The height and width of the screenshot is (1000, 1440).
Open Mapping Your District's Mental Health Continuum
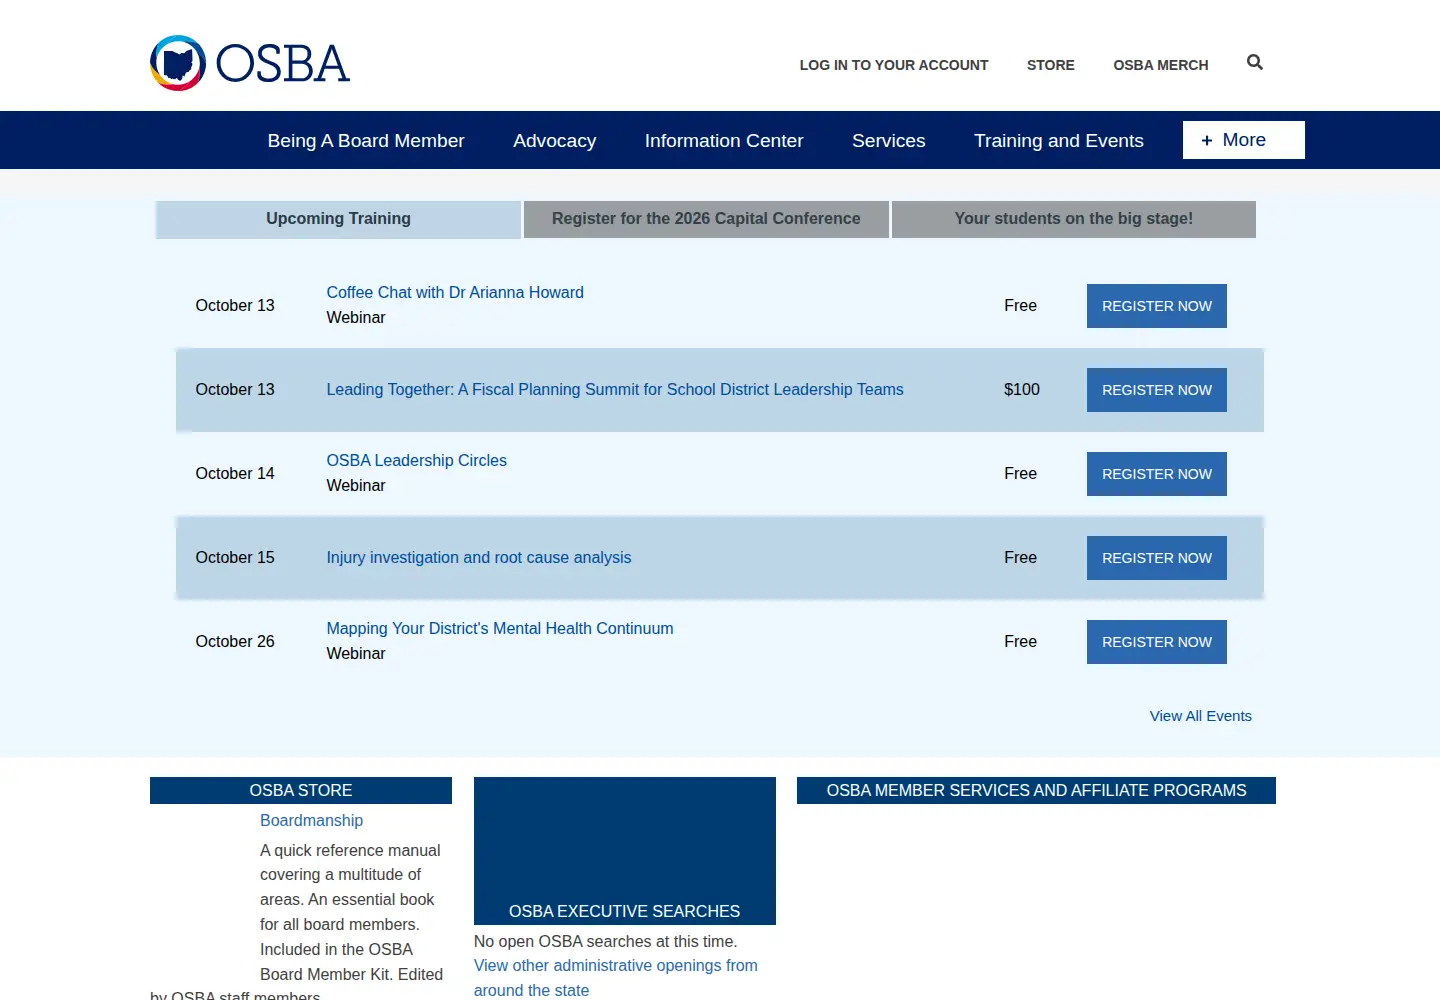(500, 629)
